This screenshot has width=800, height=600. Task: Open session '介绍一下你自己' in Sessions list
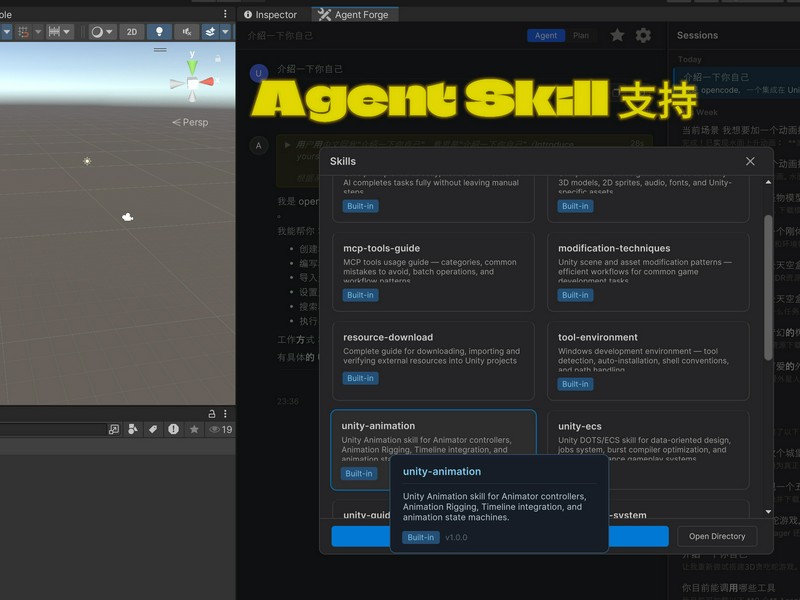(x=738, y=84)
